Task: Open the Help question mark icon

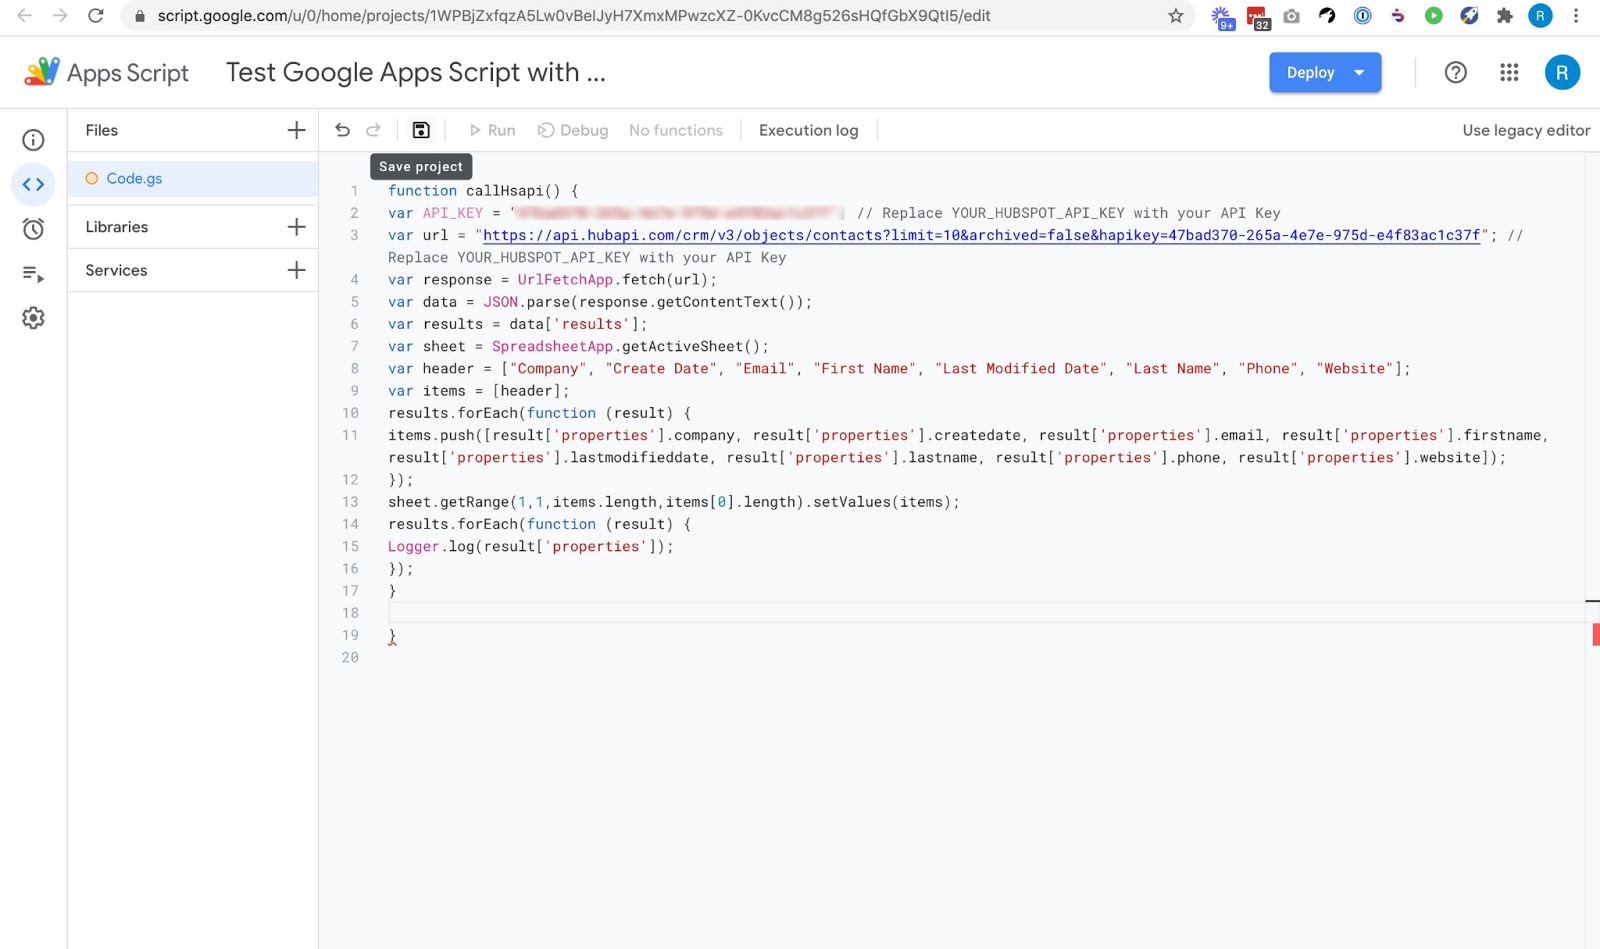Action: point(1456,72)
